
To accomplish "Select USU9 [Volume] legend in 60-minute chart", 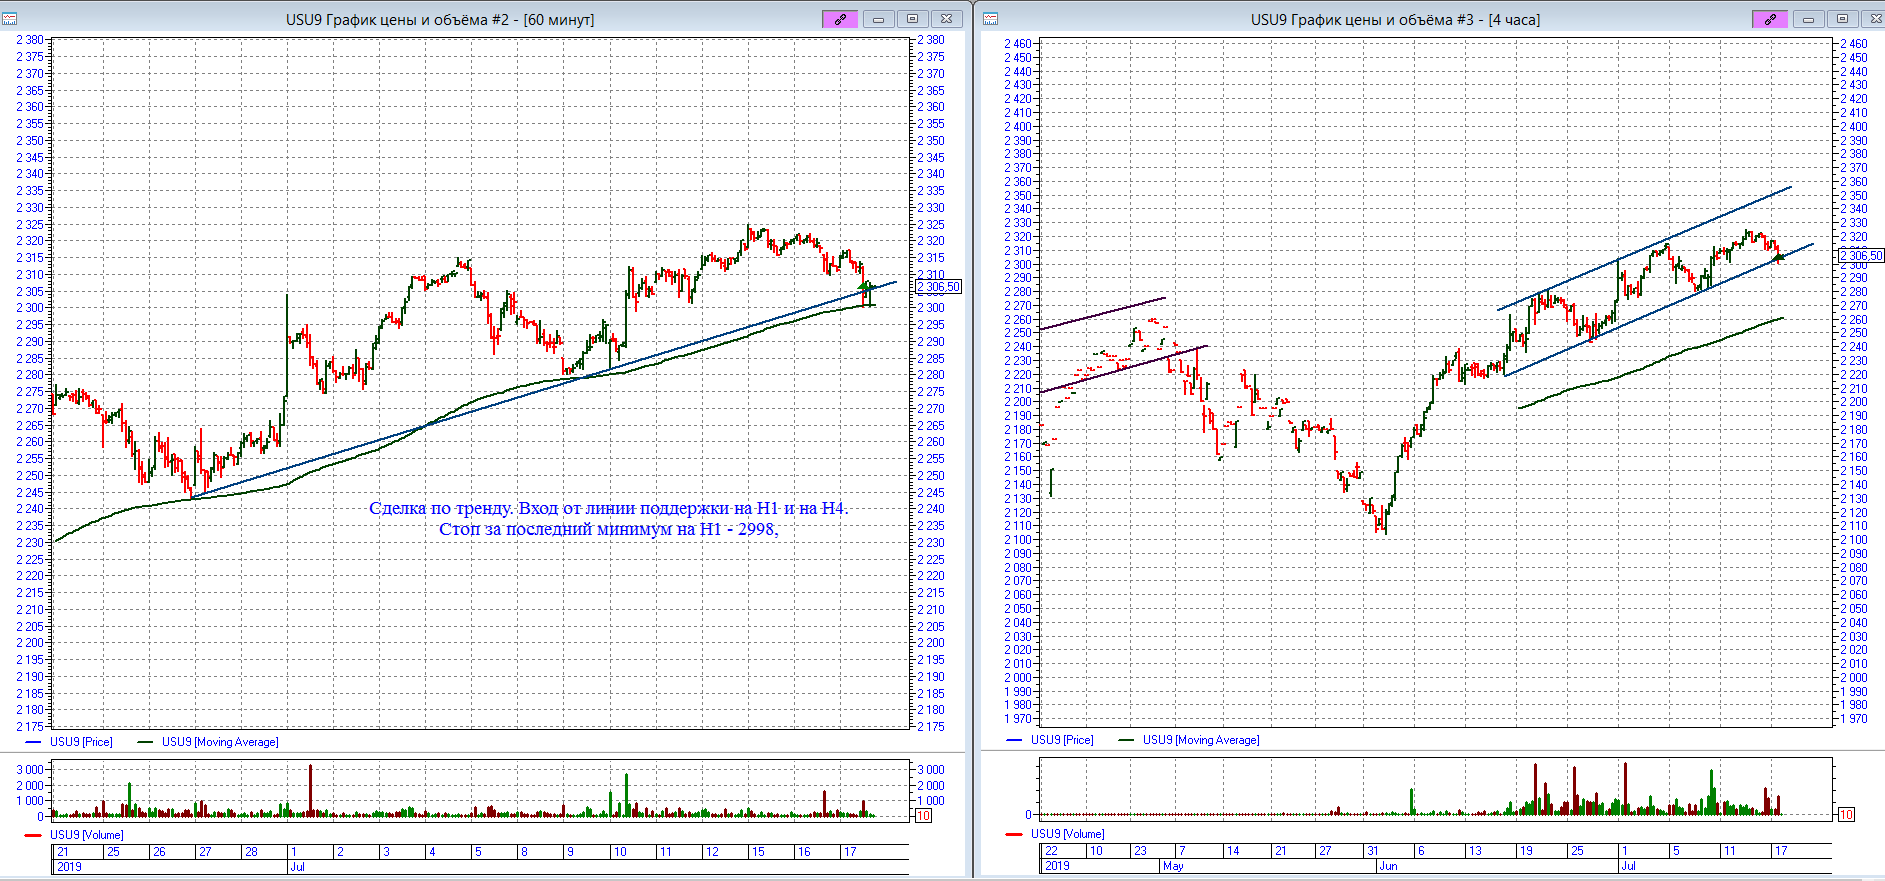I will 87,835.
